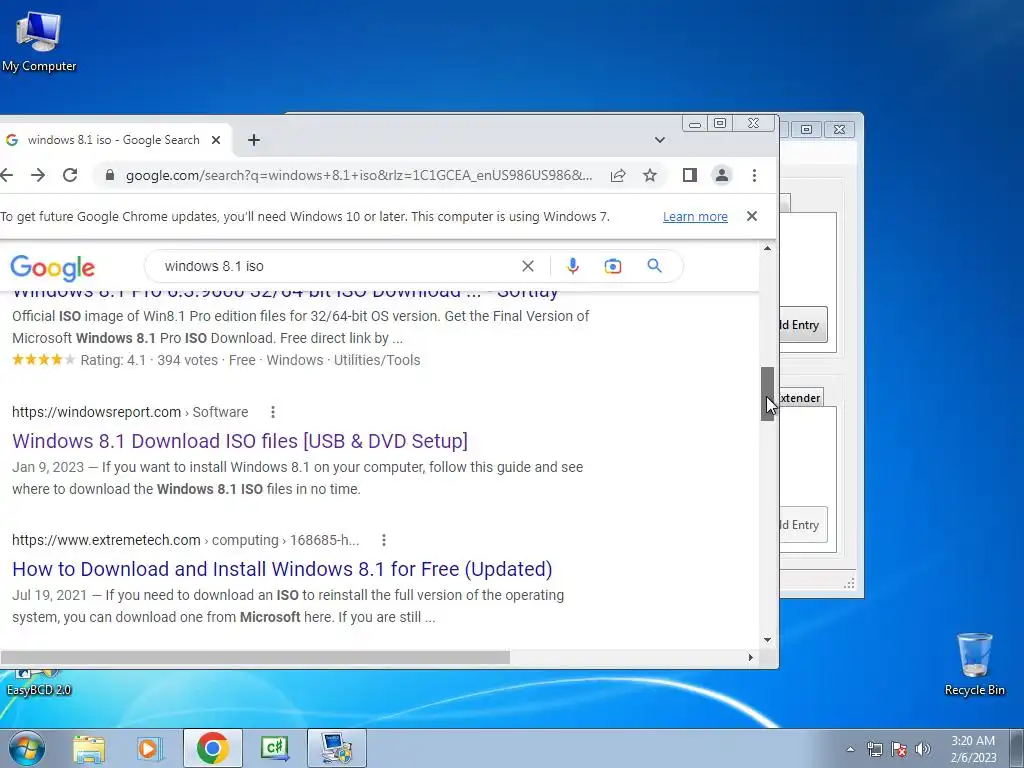Minimize the Chrome window

(x=695, y=123)
